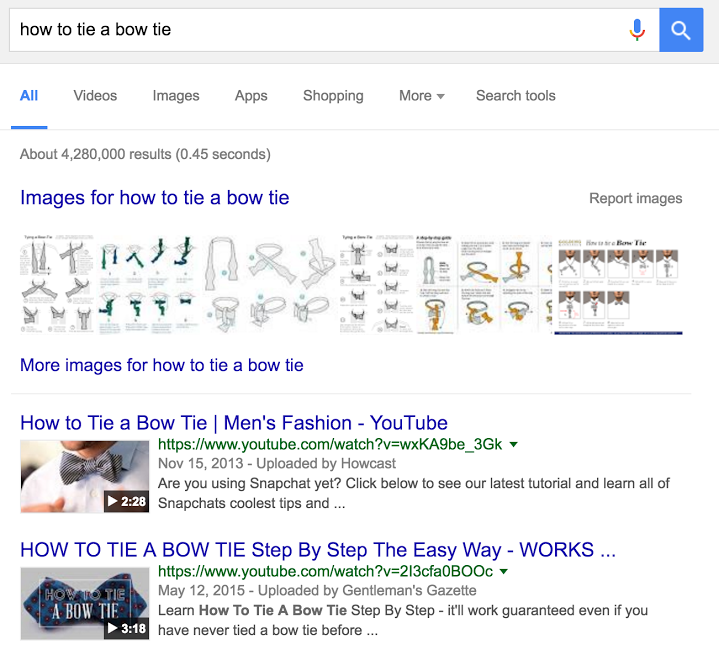Click 'More images for how to tie a bow tie'
This screenshot has width=719, height=655.
tap(161, 365)
